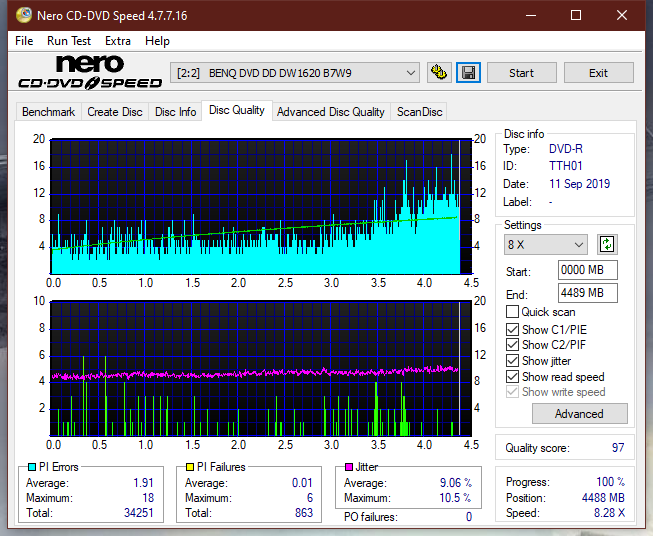Click the PO failures value 0

[x=469, y=517]
